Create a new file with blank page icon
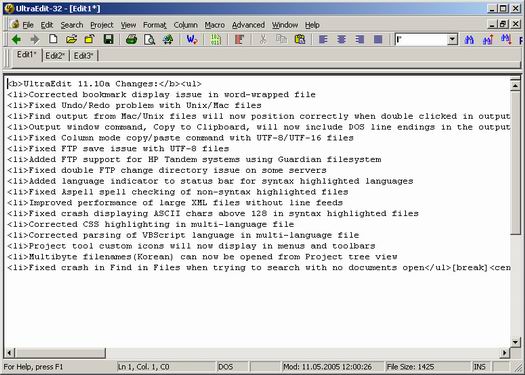Screen dimensions: 525x375 53,40
